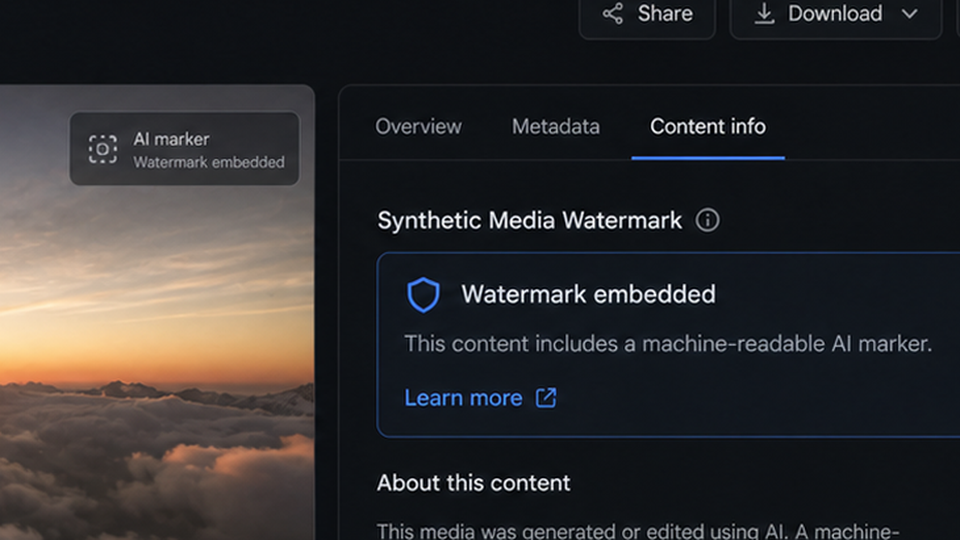Click 'This media was generated or edited using AI' text

point(581,530)
